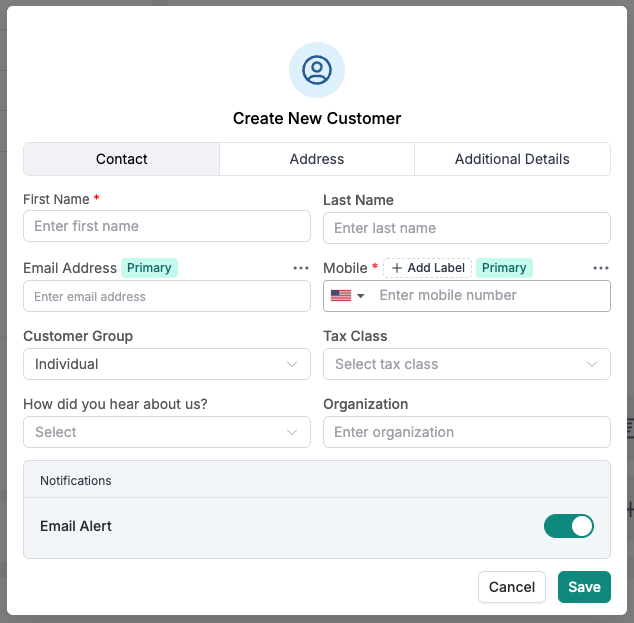Expand the Customer Group dropdown
This screenshot has height=623, width=634.
click(167, 364)
